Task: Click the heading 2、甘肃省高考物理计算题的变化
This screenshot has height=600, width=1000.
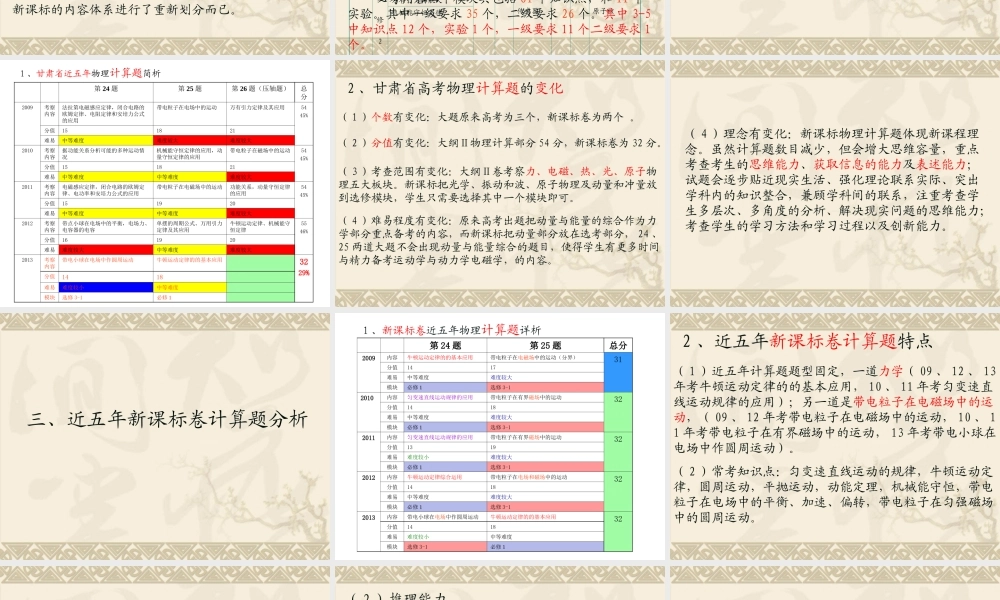Action: click(455, 88)
